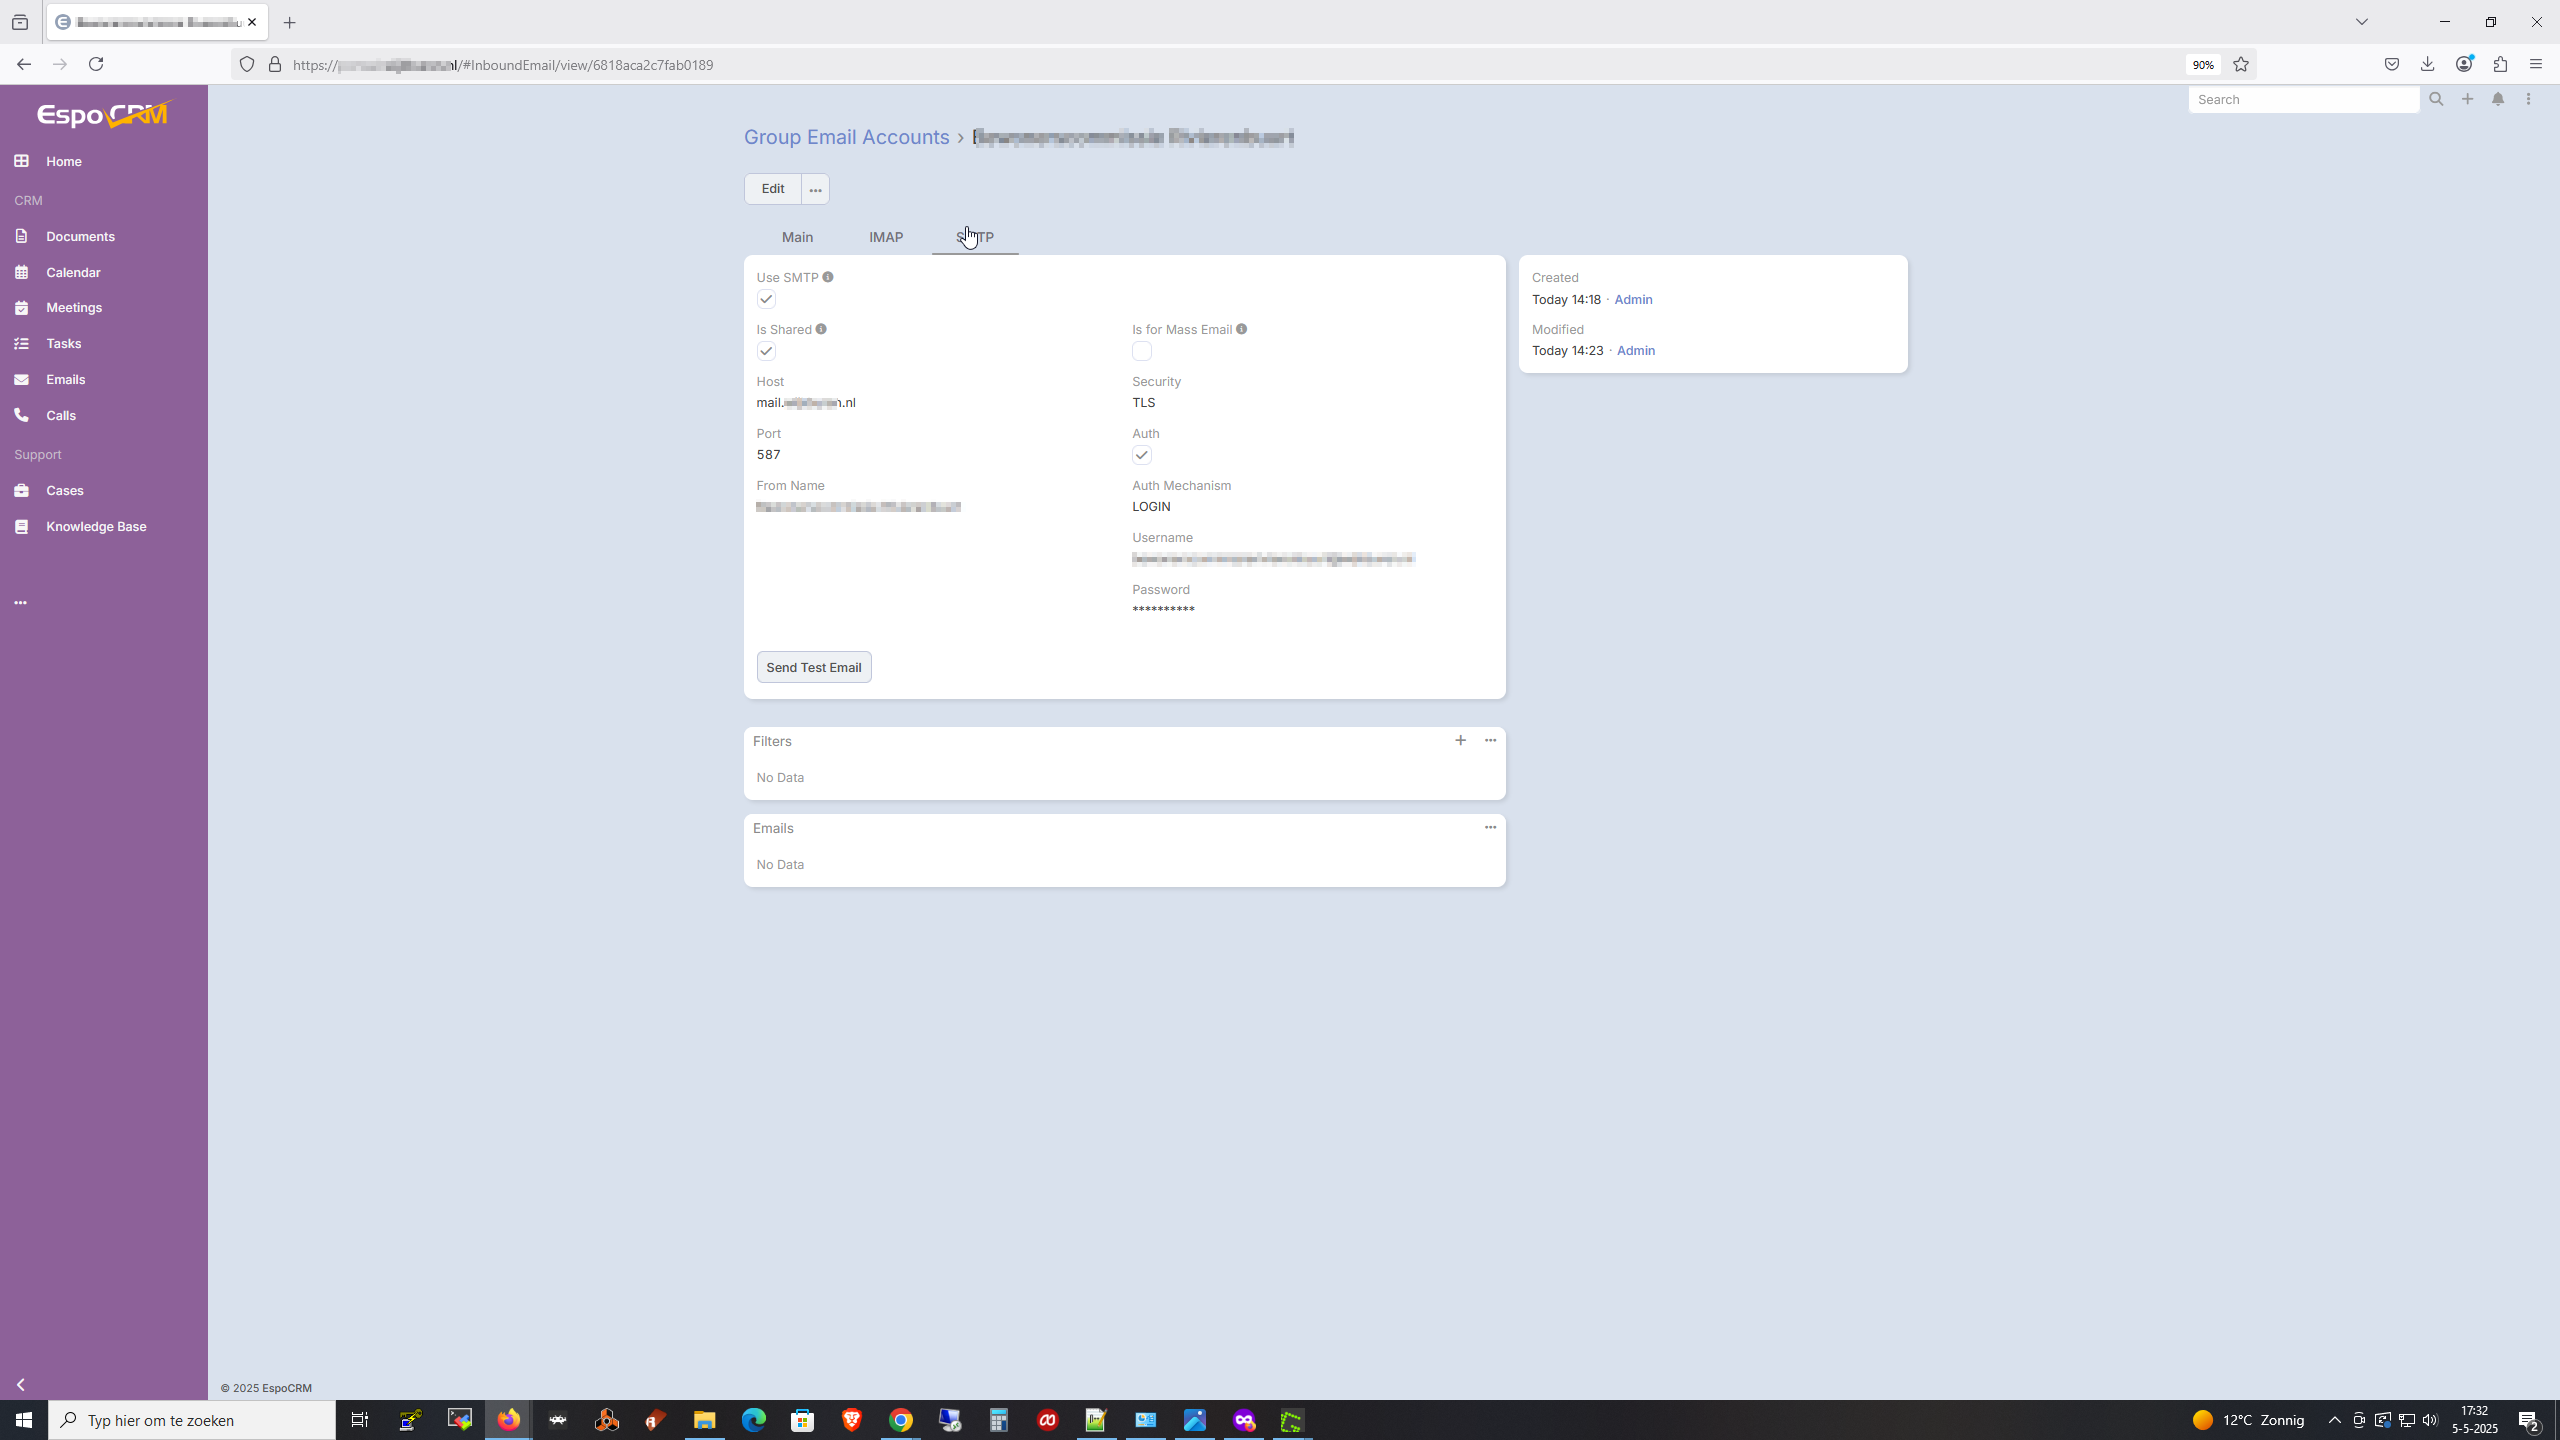Open the browser extensions icon
The image size is (2560, 1440).
(x=2500, y=64)
